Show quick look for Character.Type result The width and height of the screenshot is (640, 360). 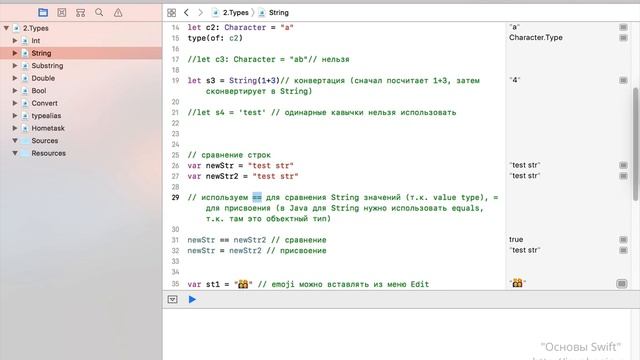(623, 38)
